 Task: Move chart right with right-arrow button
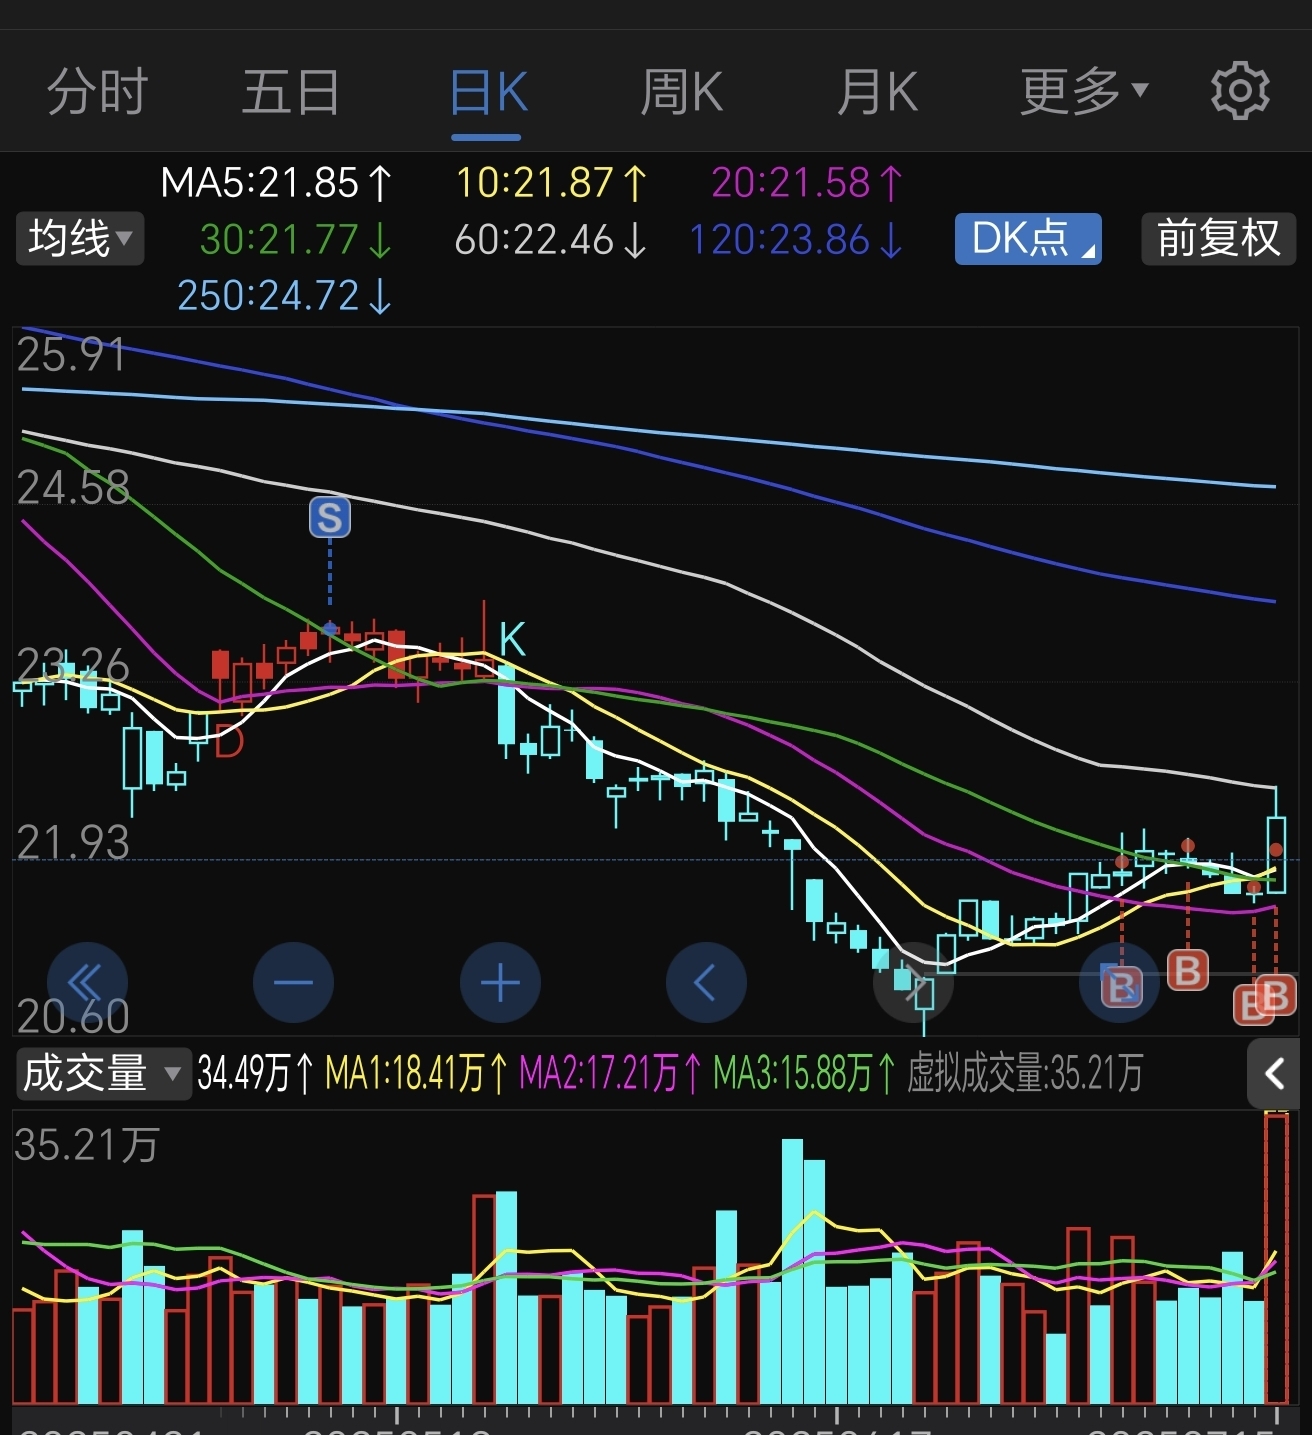coord(913,983)
